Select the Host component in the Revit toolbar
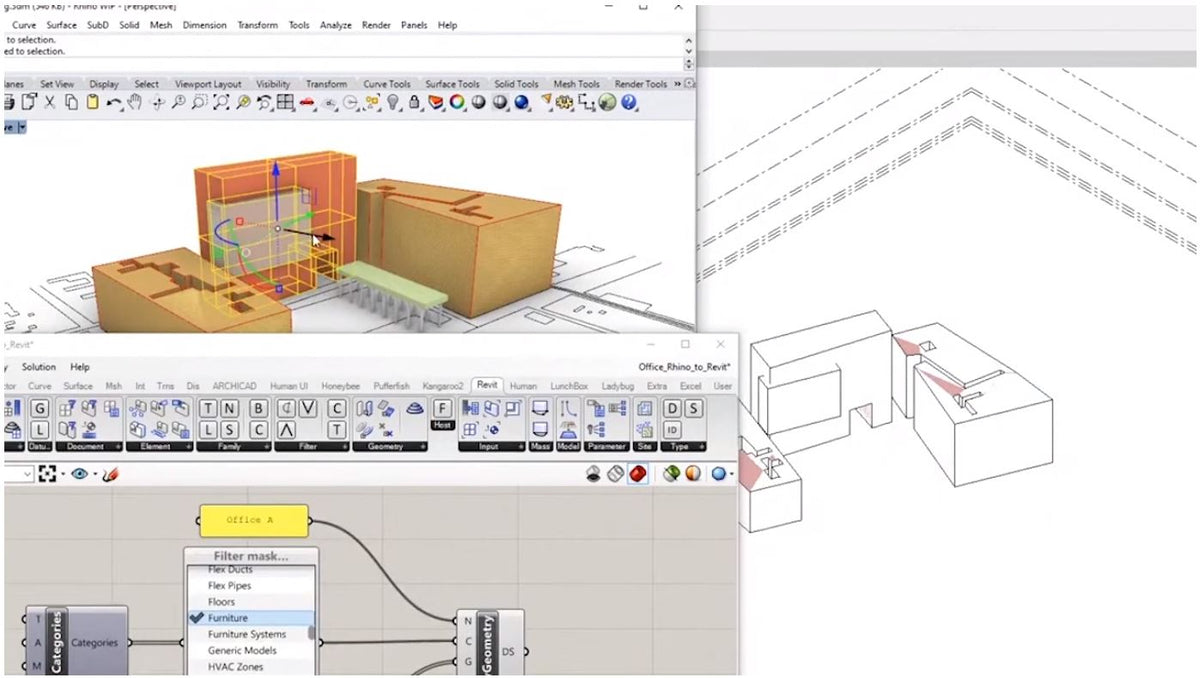1200x678 pixels. [x=443, y=408]
